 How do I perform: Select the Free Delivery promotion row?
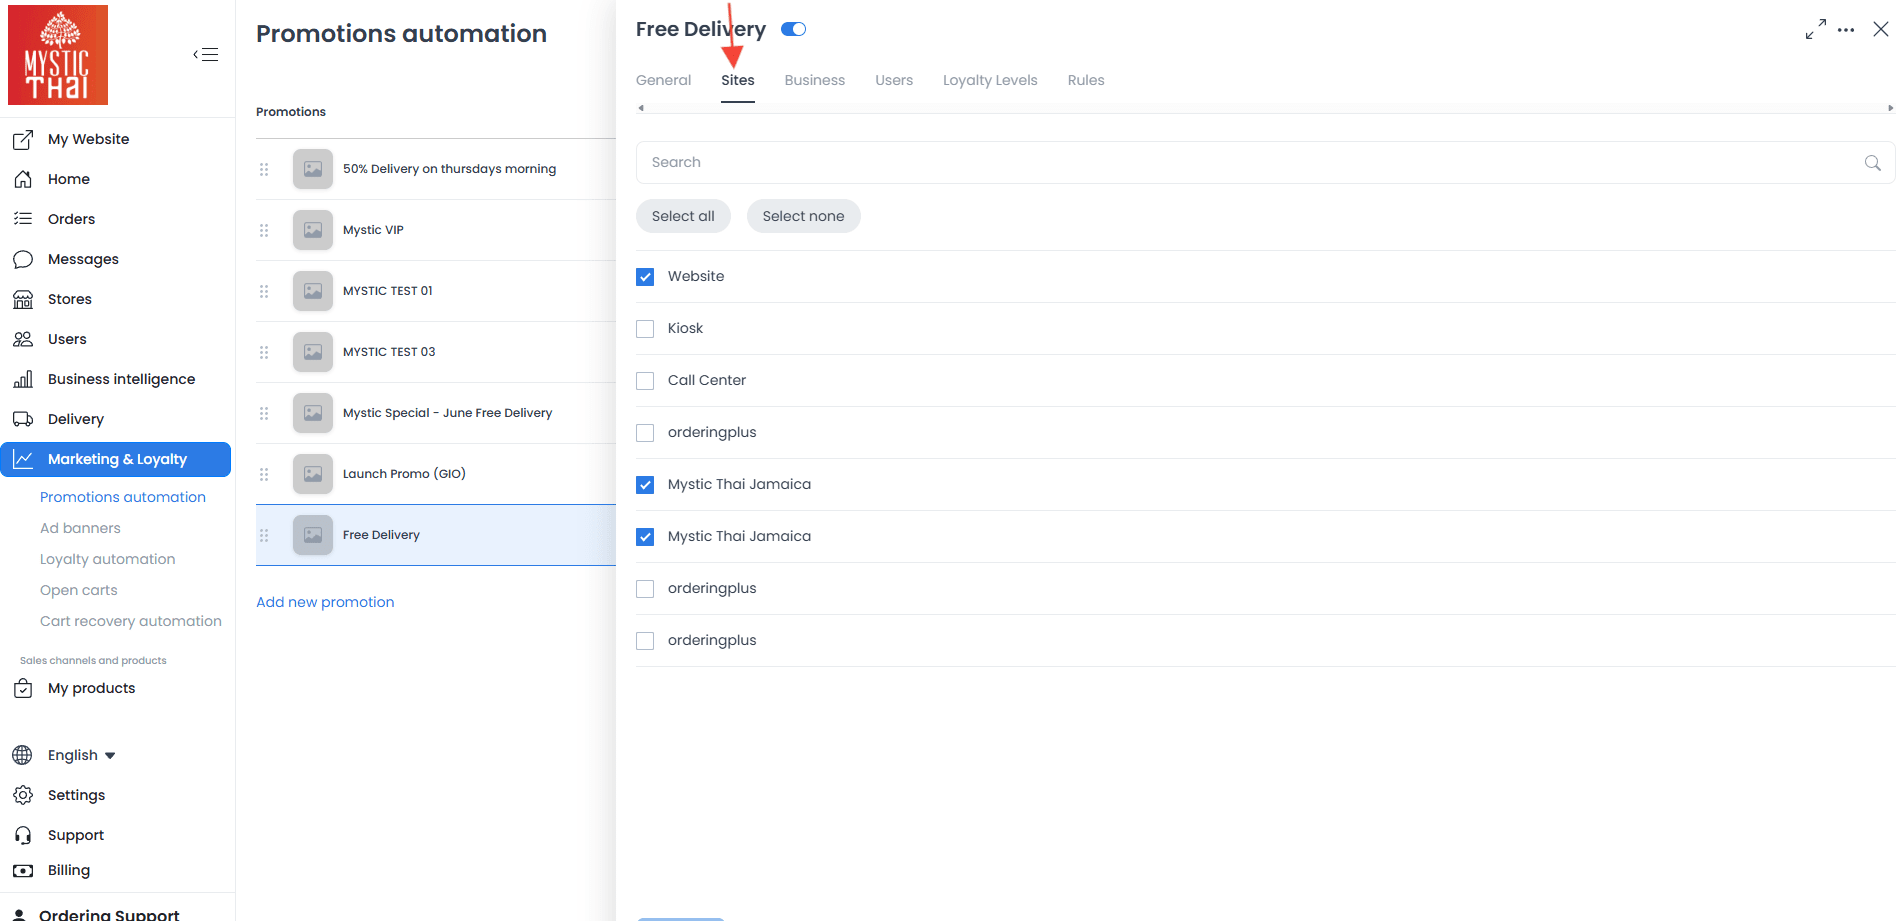436,535
